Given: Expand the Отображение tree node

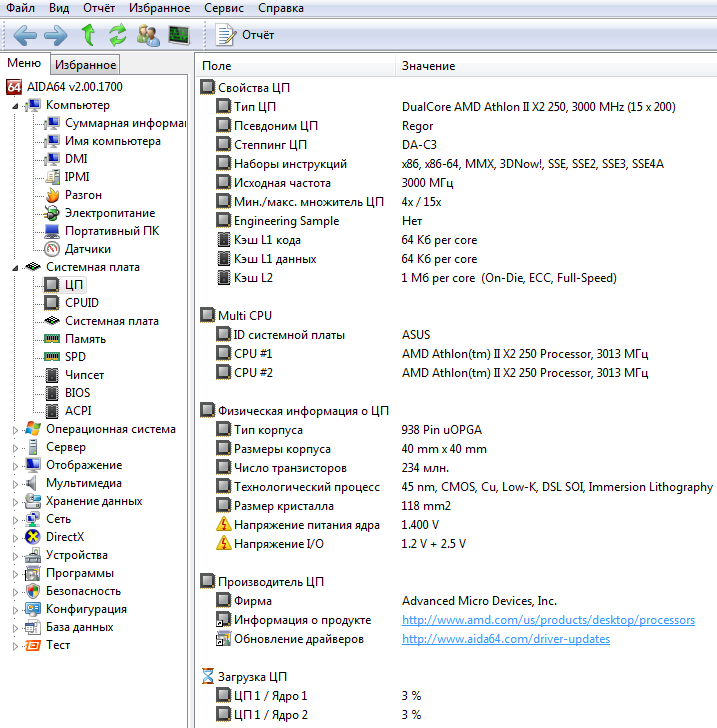Looking at the screenshot, I should [x=15, y=466].
